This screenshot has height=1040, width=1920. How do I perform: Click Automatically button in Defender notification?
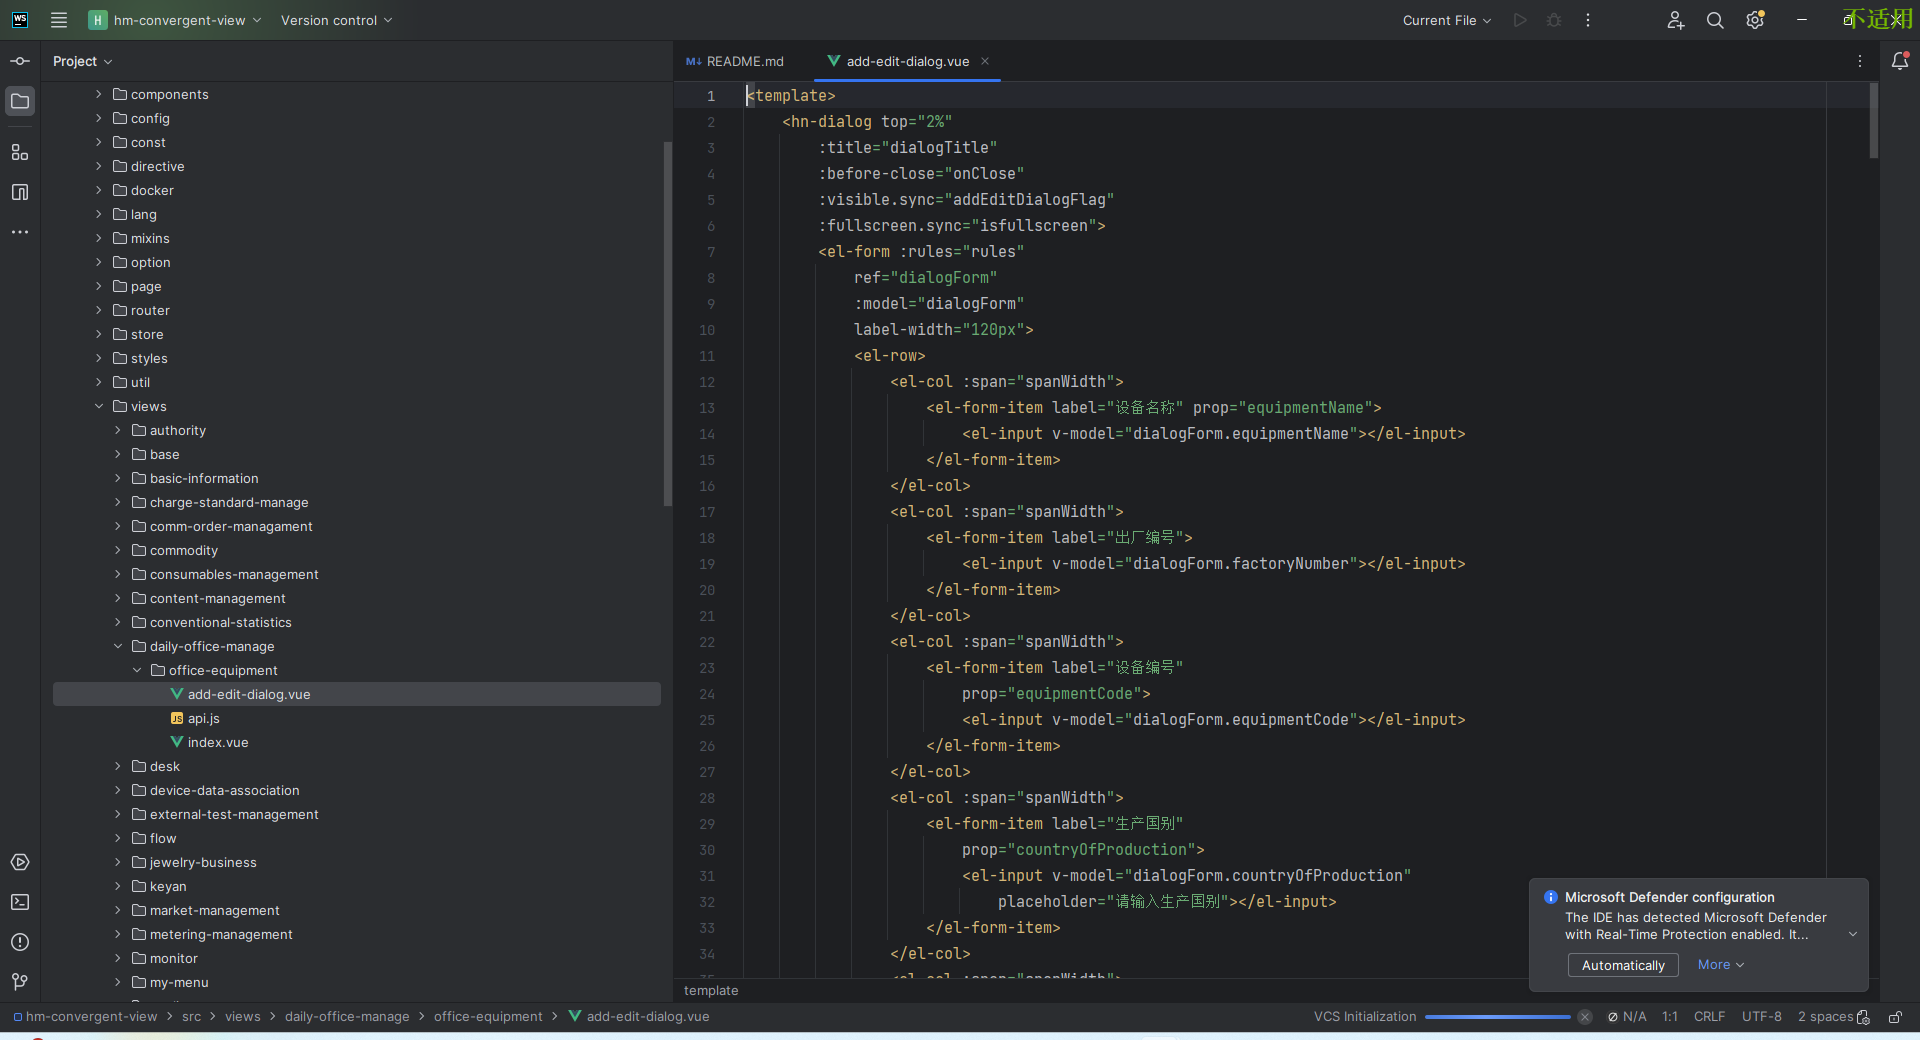pos(1623,965)
